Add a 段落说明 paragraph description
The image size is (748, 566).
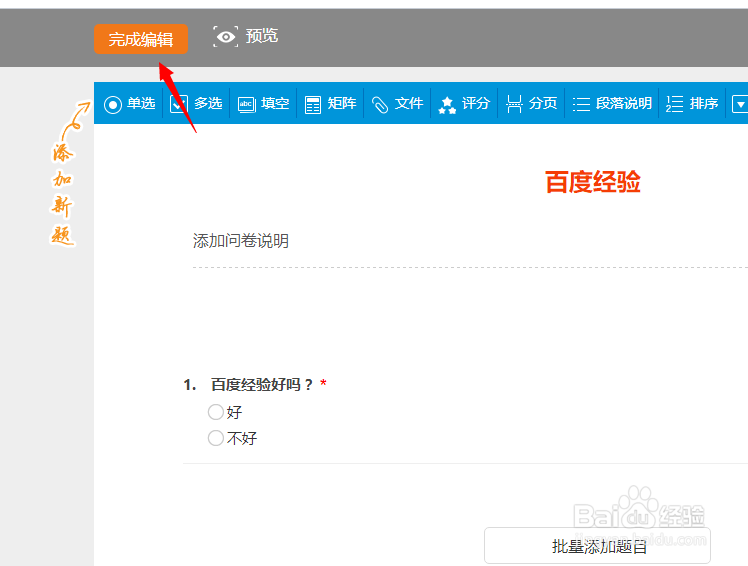pos(612,104)
